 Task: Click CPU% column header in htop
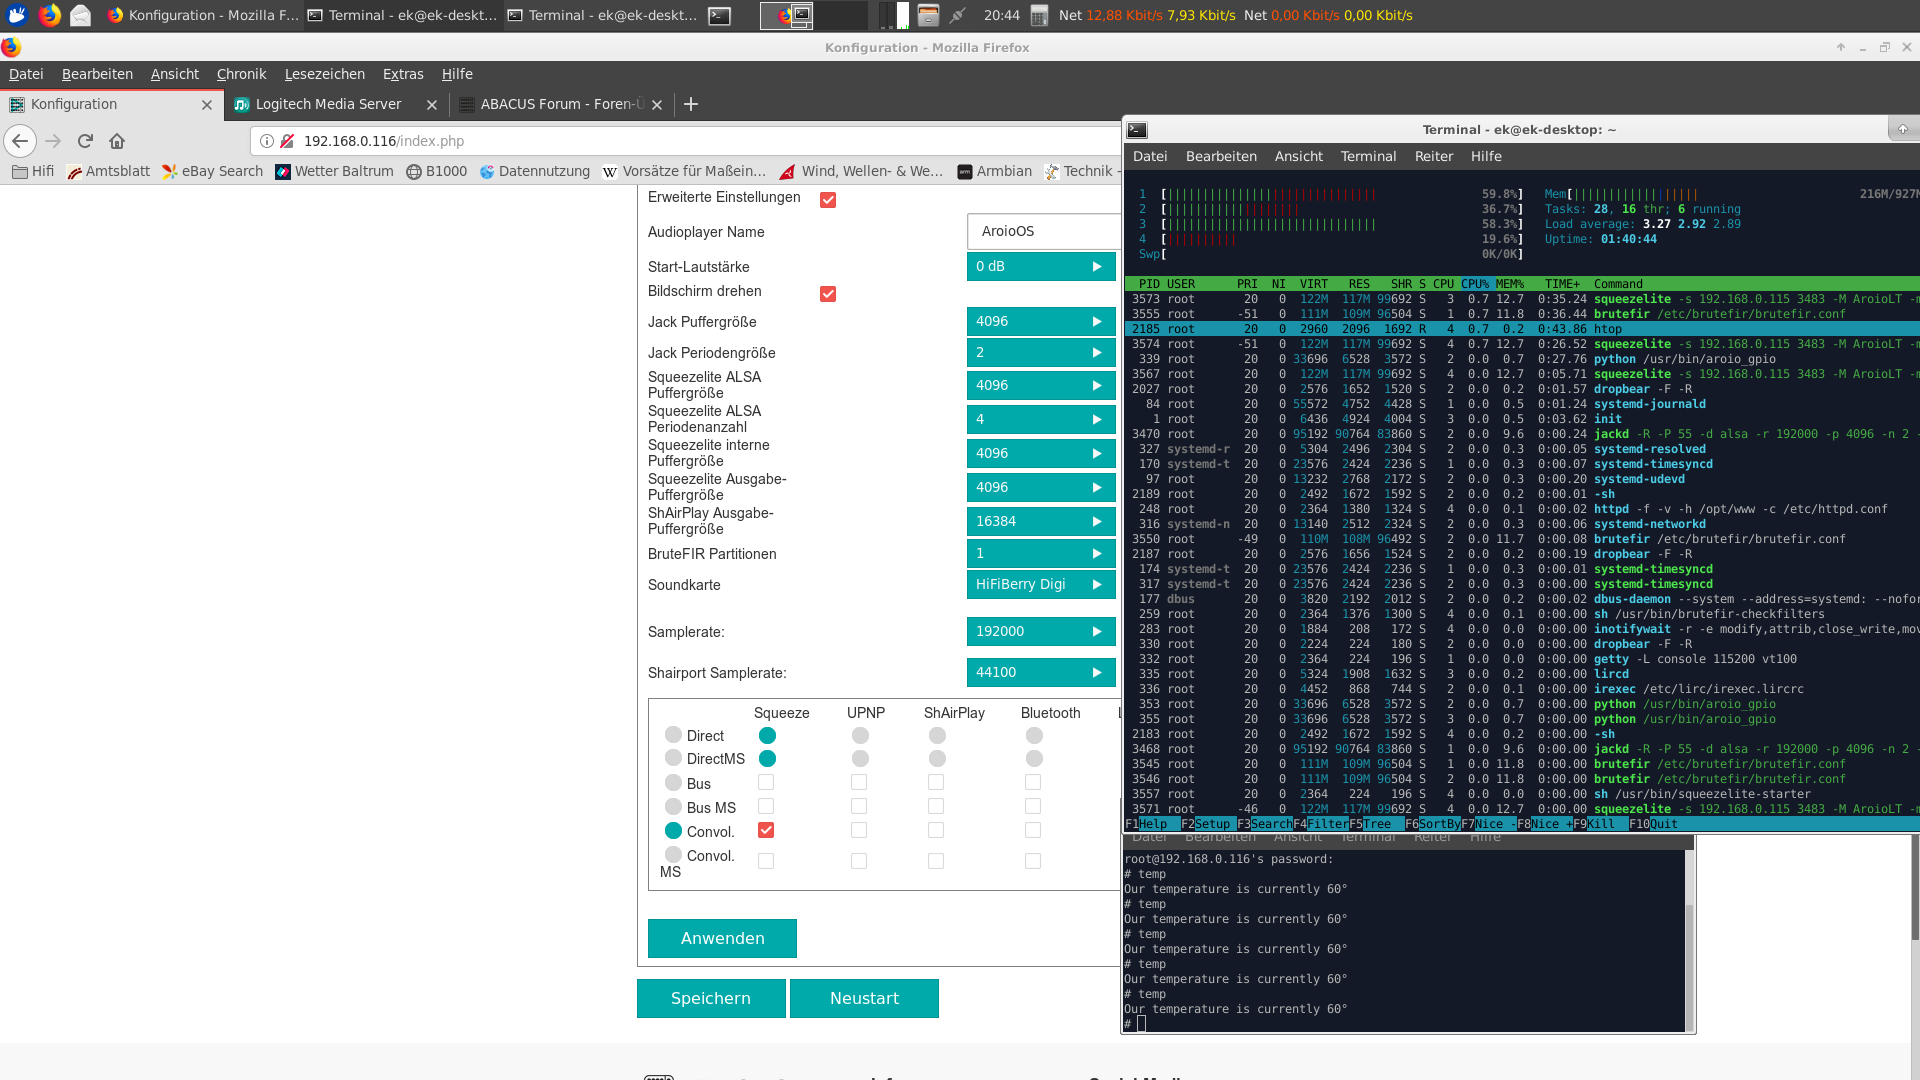(1475, 284)
